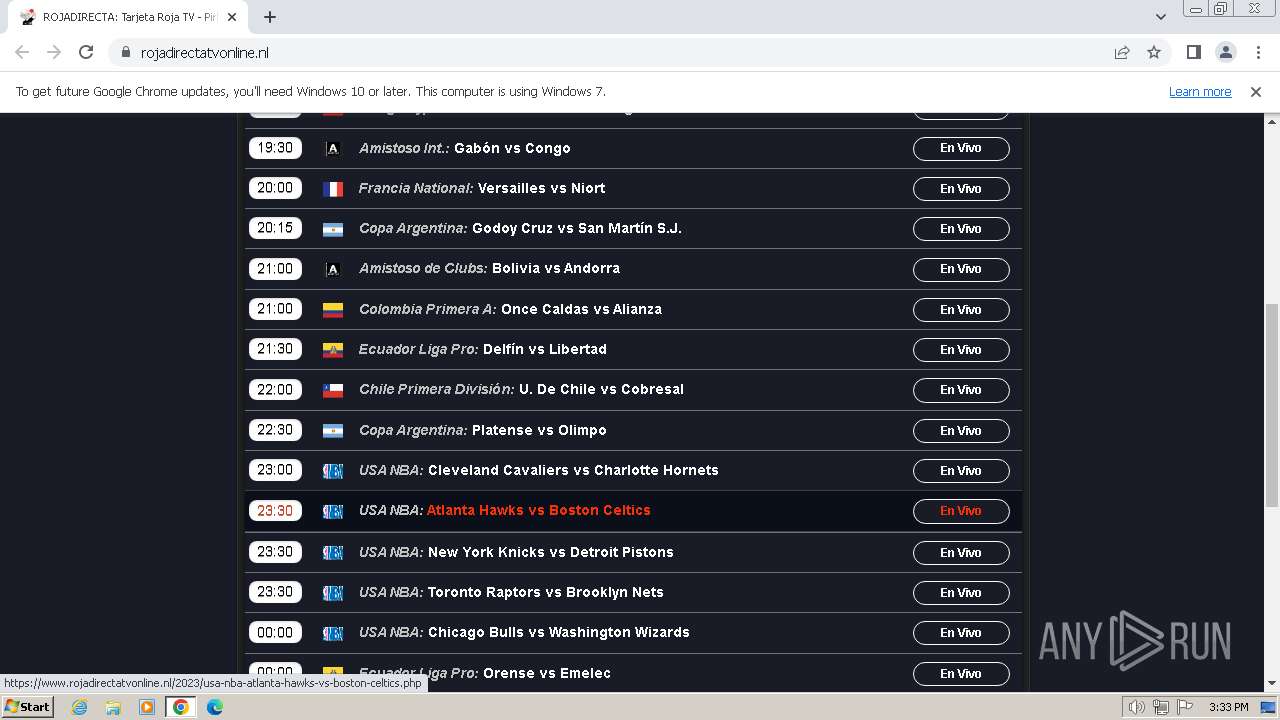Go forward to the next page

click(54, 53)
